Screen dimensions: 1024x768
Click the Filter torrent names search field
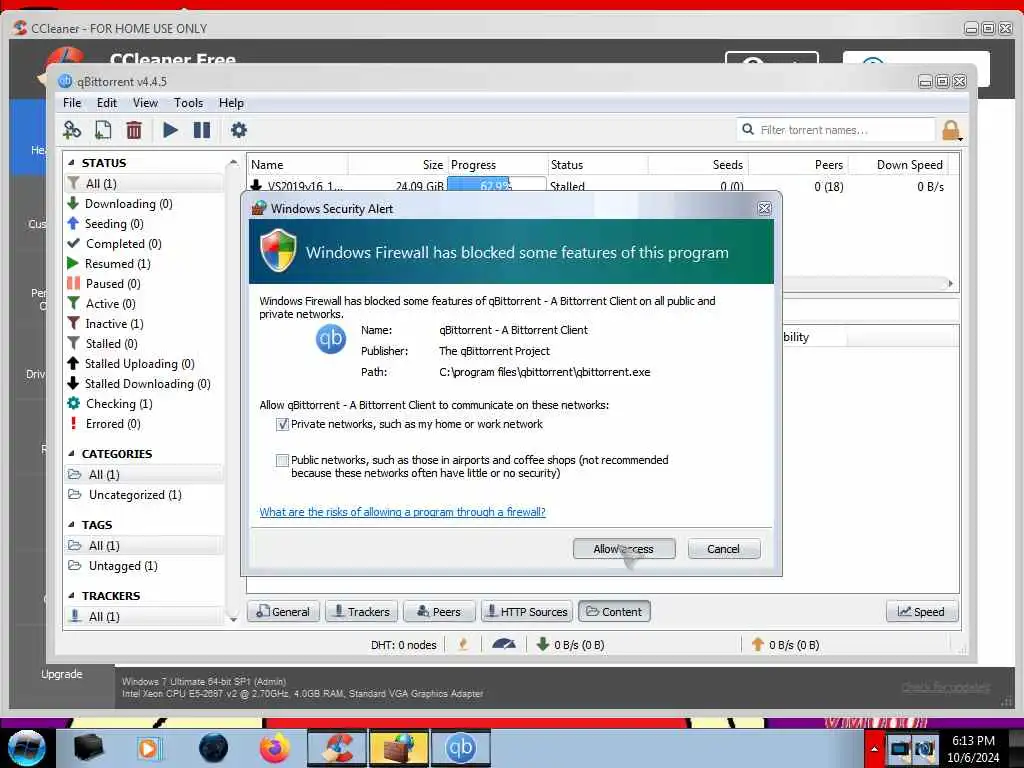[836, 130]
